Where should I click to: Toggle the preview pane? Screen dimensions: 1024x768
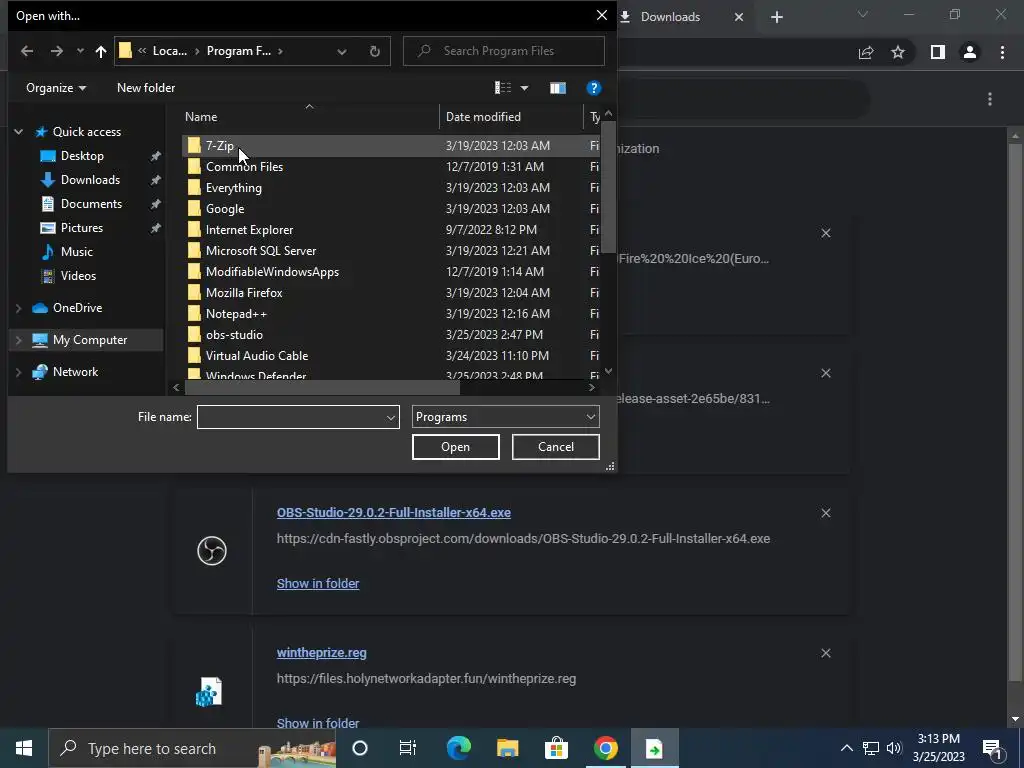[x=558, y=88]
